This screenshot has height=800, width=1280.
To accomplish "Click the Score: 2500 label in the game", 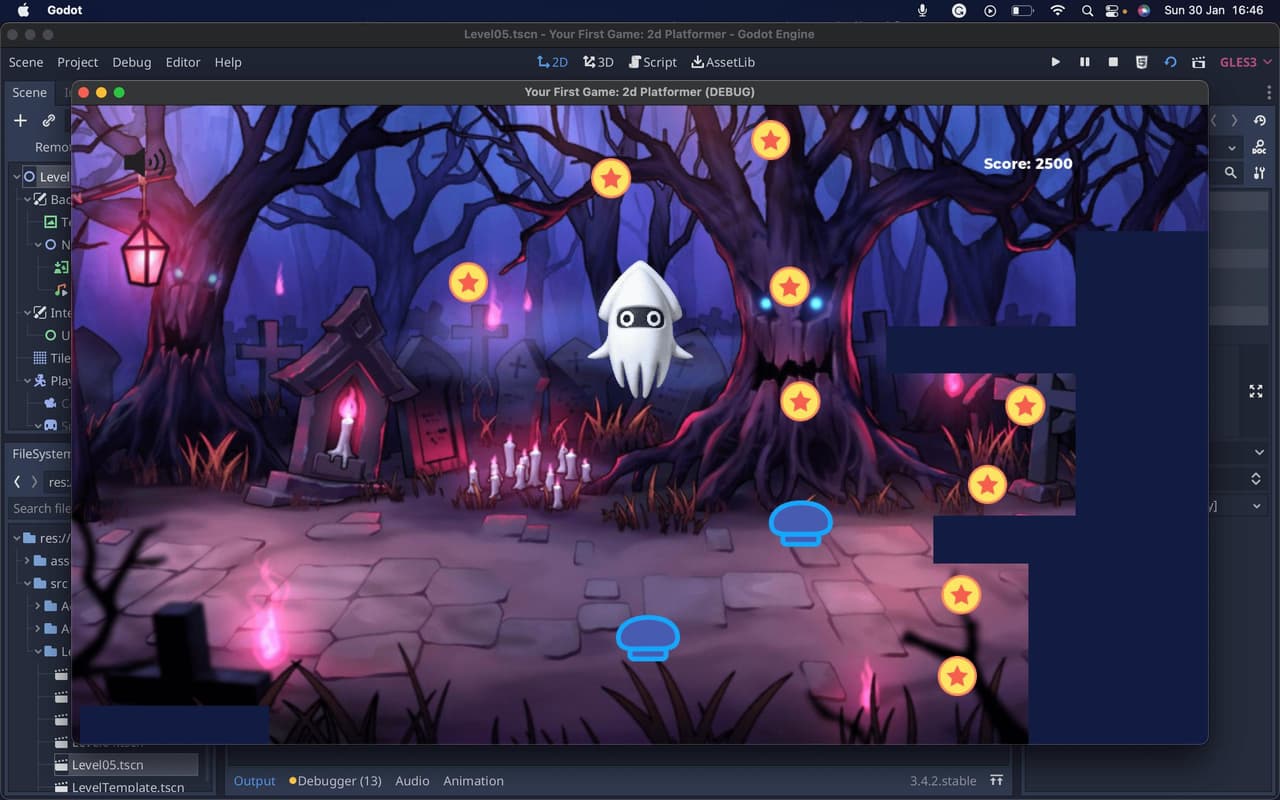I will (x=1028, y=164).
